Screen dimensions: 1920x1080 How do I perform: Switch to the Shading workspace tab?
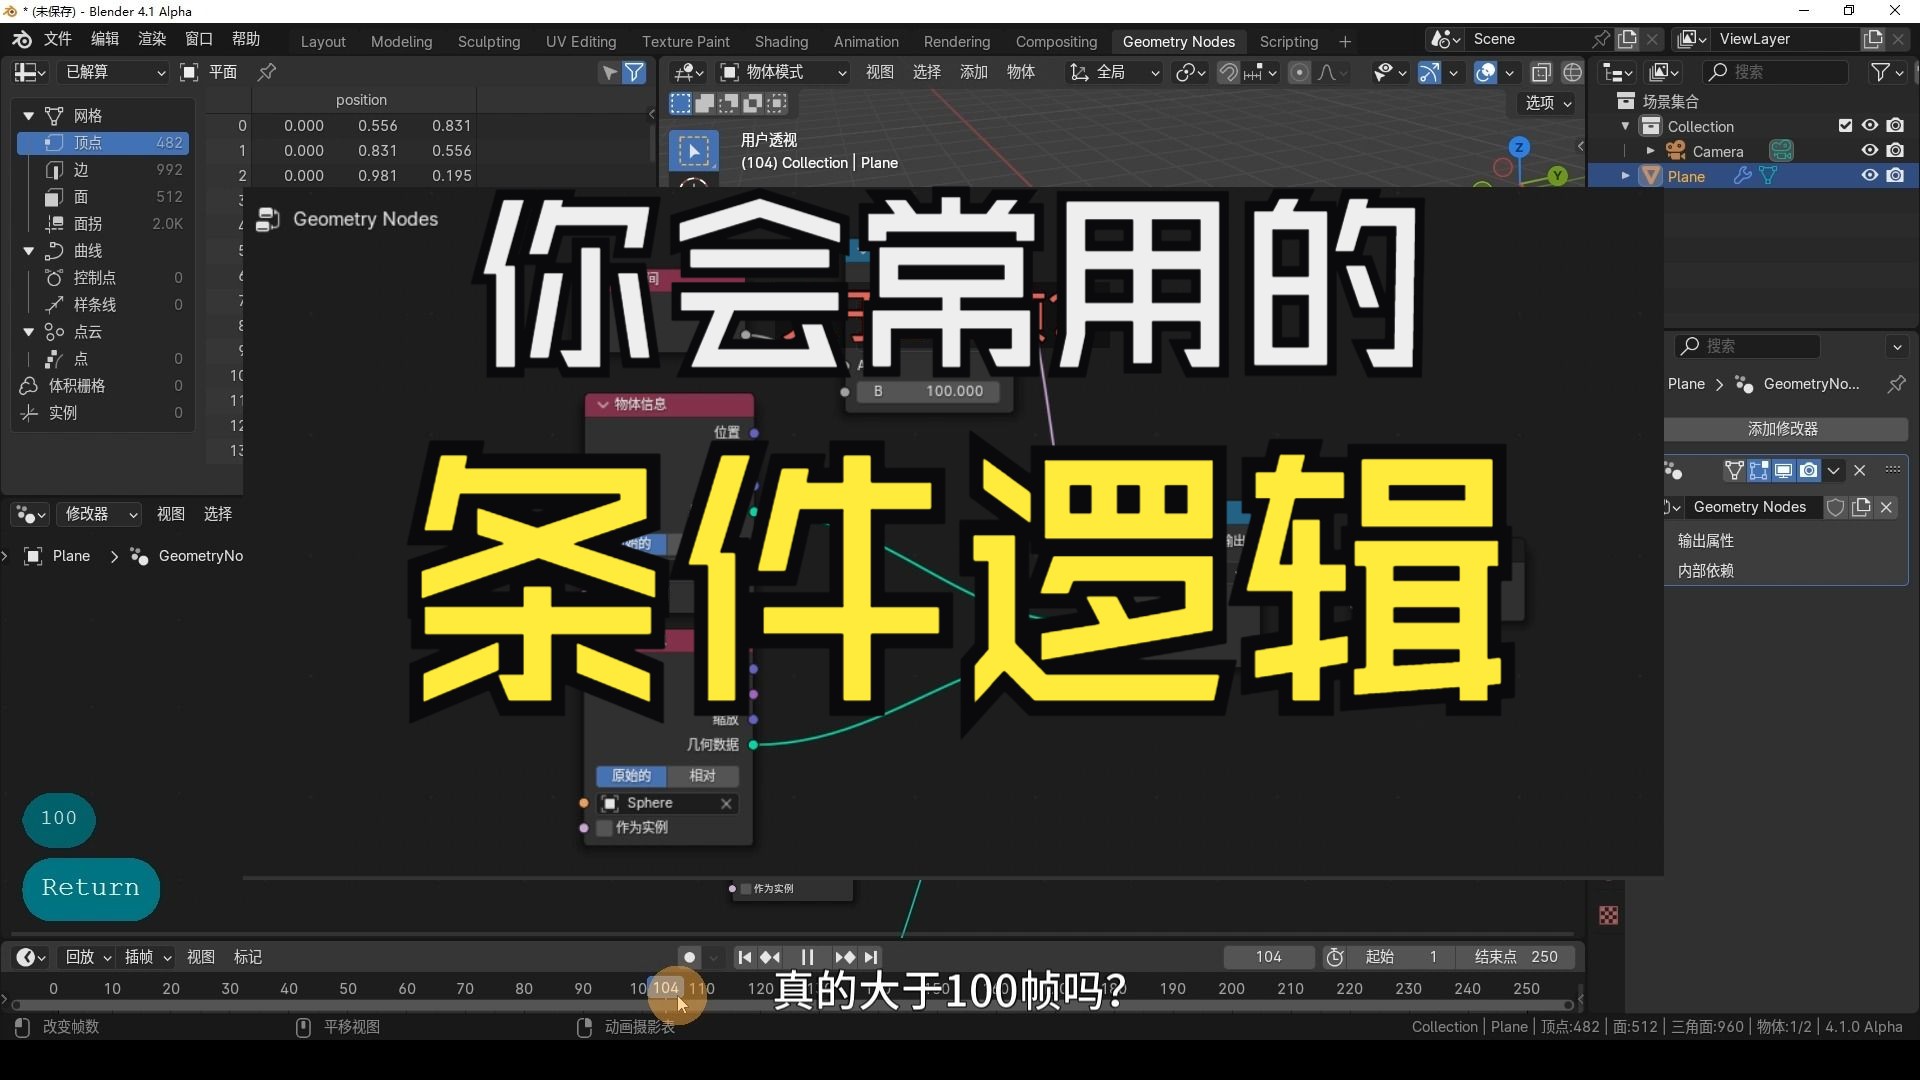pos(781,41)
